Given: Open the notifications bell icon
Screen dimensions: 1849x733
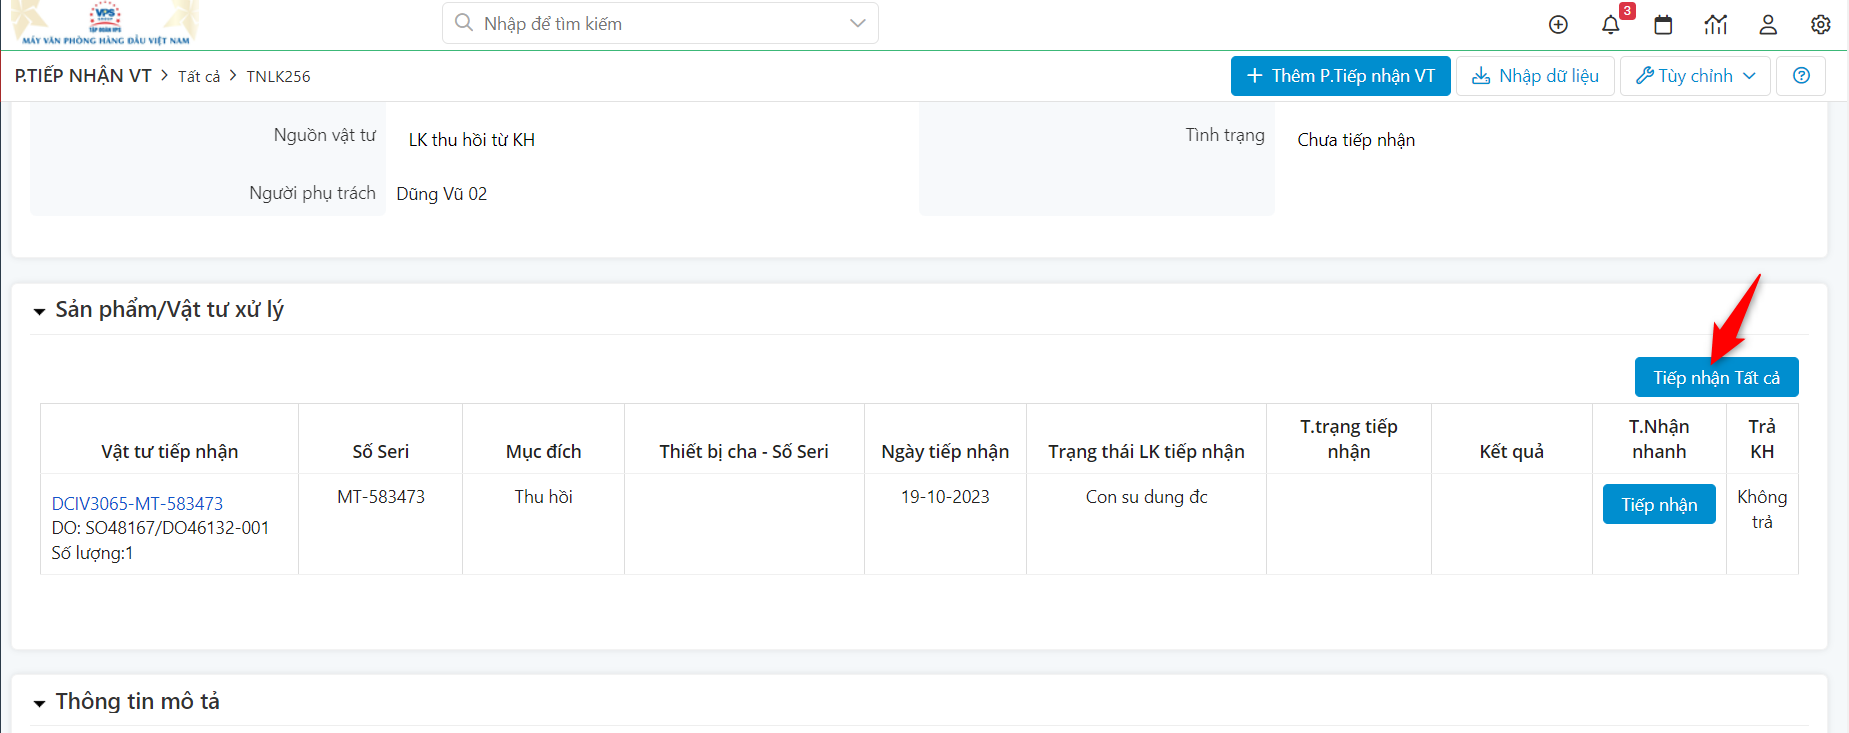Looking at the screenshot, I should click(x=1610, y=25).
